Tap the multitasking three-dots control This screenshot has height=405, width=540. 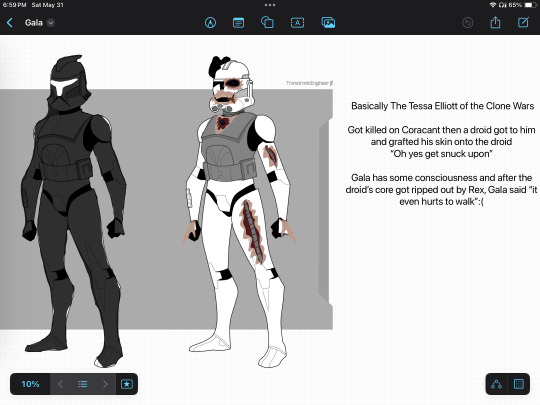tap(270, 5)
